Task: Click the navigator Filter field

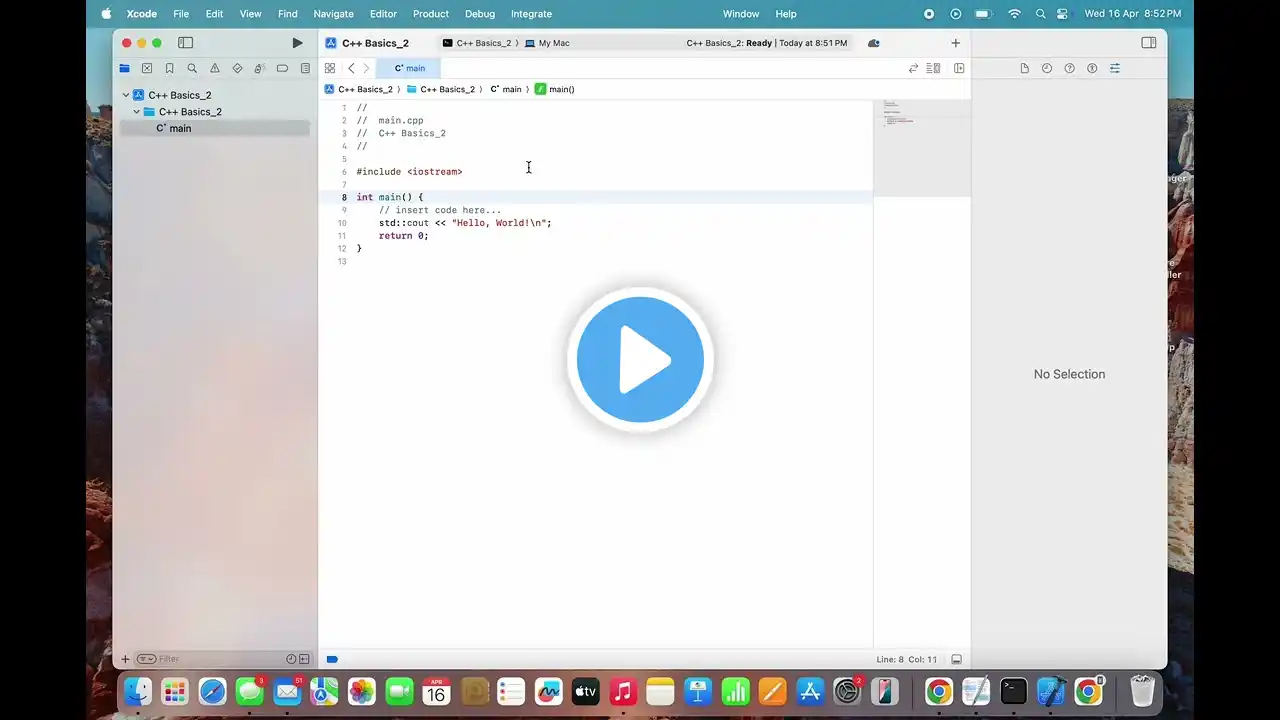Action: pyautogui.click(x=209, y=659)
